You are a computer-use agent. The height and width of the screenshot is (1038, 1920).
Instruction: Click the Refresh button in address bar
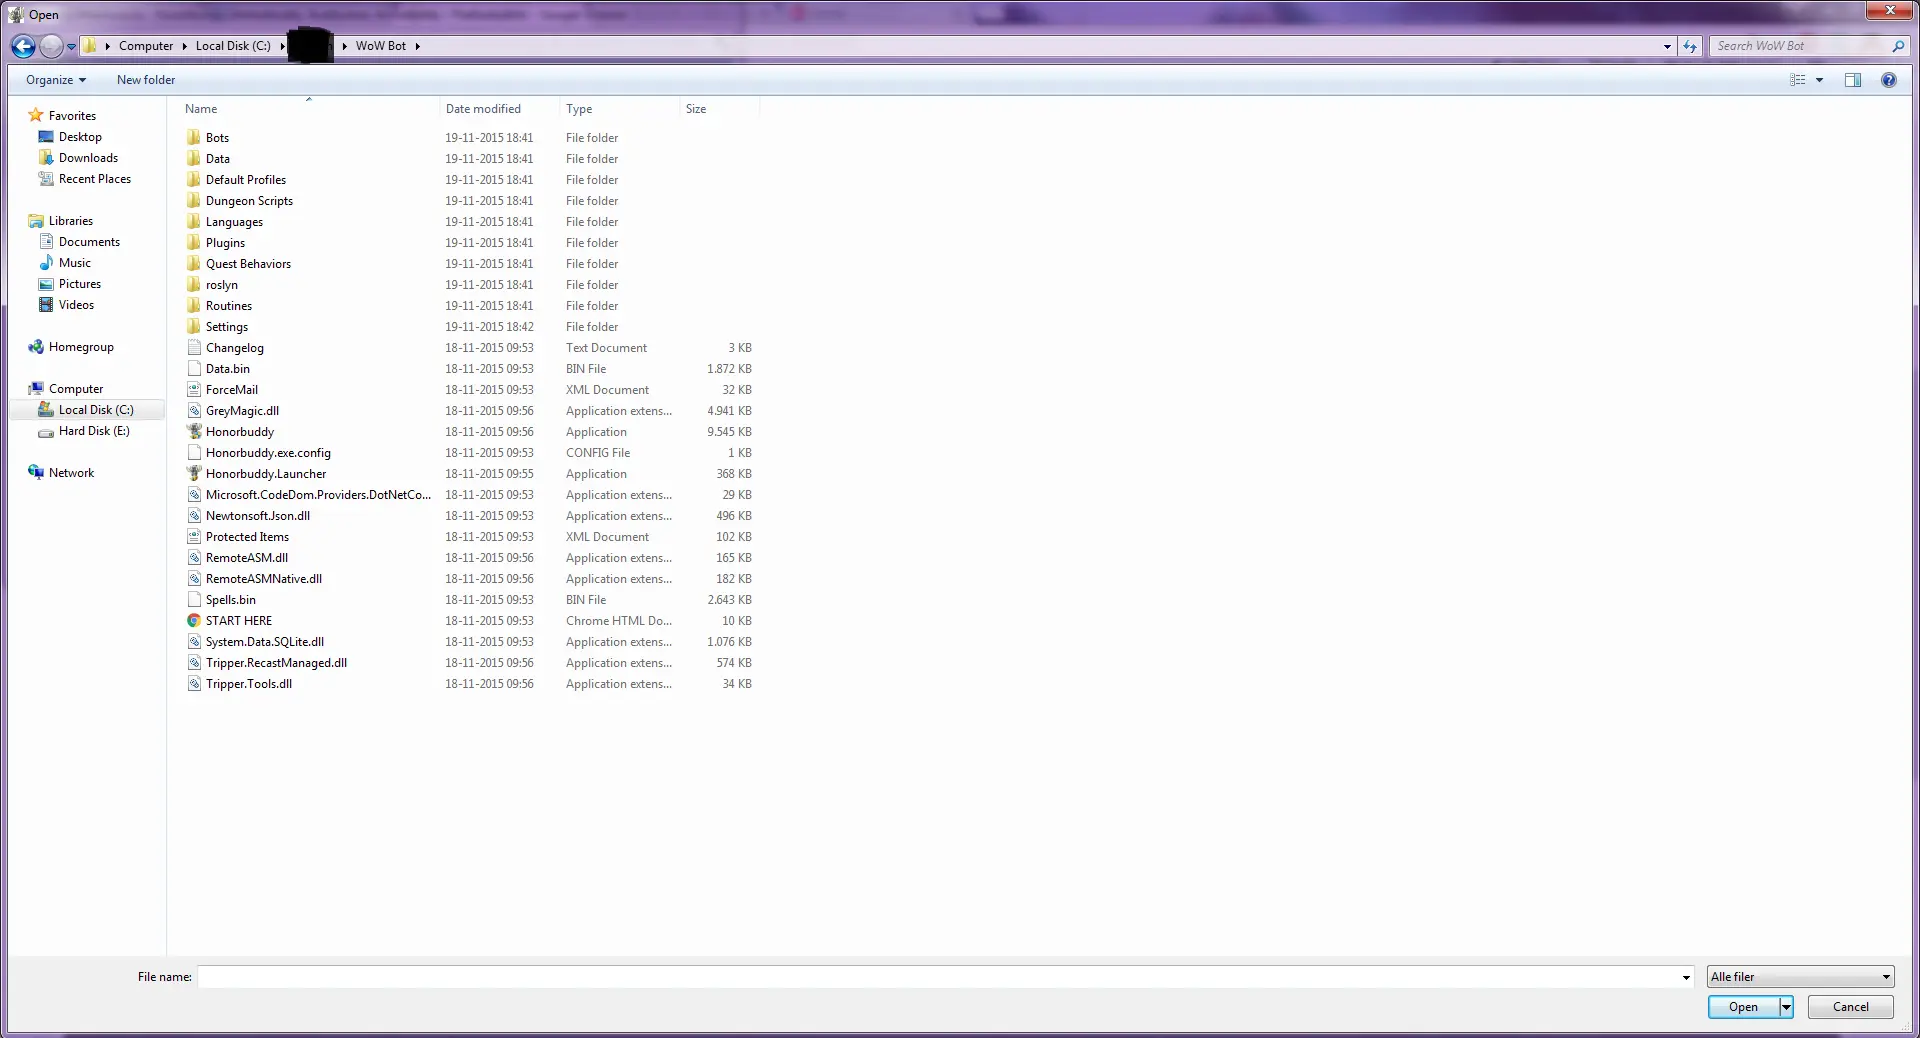pyautogui.click(x=1690, y=46)
